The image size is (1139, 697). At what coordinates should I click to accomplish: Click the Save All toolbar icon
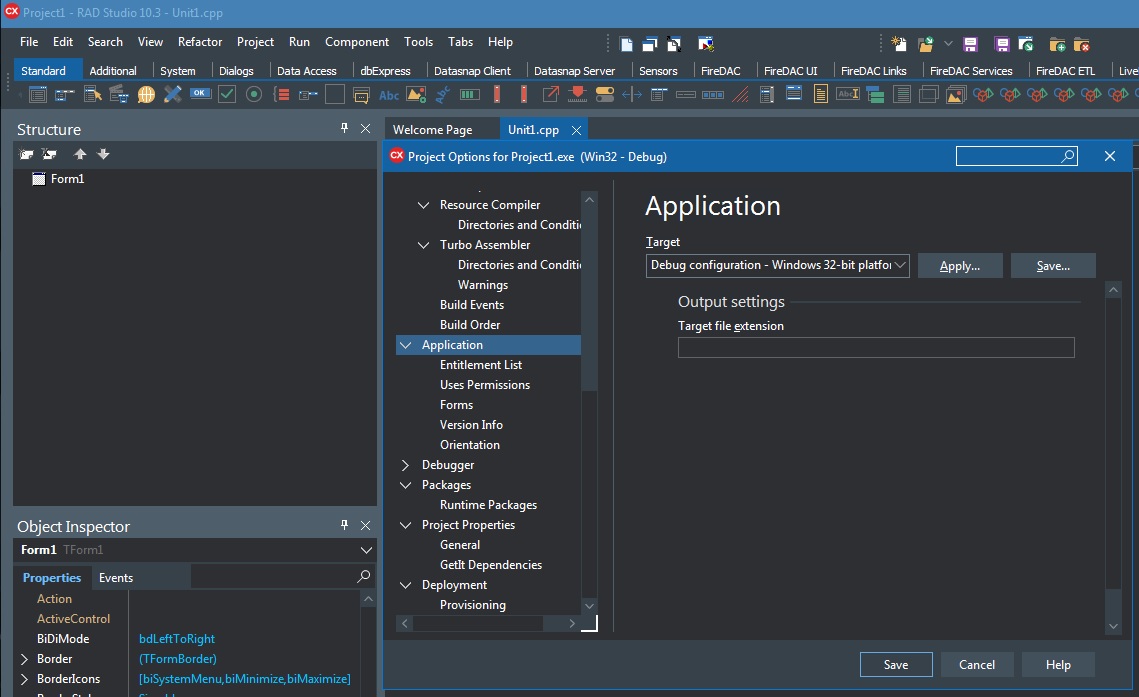[x=1002, y=44]
